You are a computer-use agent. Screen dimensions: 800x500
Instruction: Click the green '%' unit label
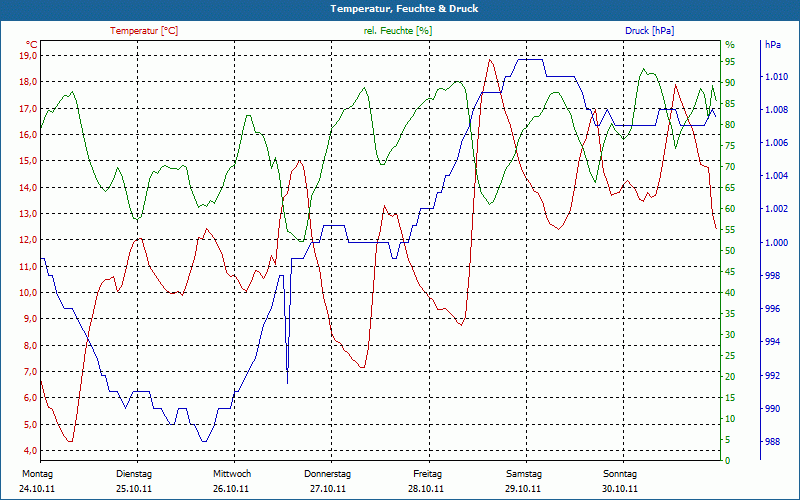(x=730, y=45)
